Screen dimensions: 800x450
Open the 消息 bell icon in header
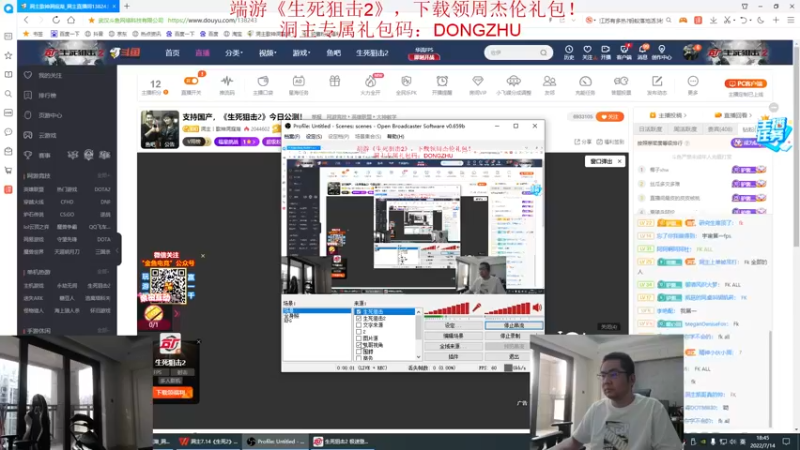pyautogui.click(x=642, y=52)
